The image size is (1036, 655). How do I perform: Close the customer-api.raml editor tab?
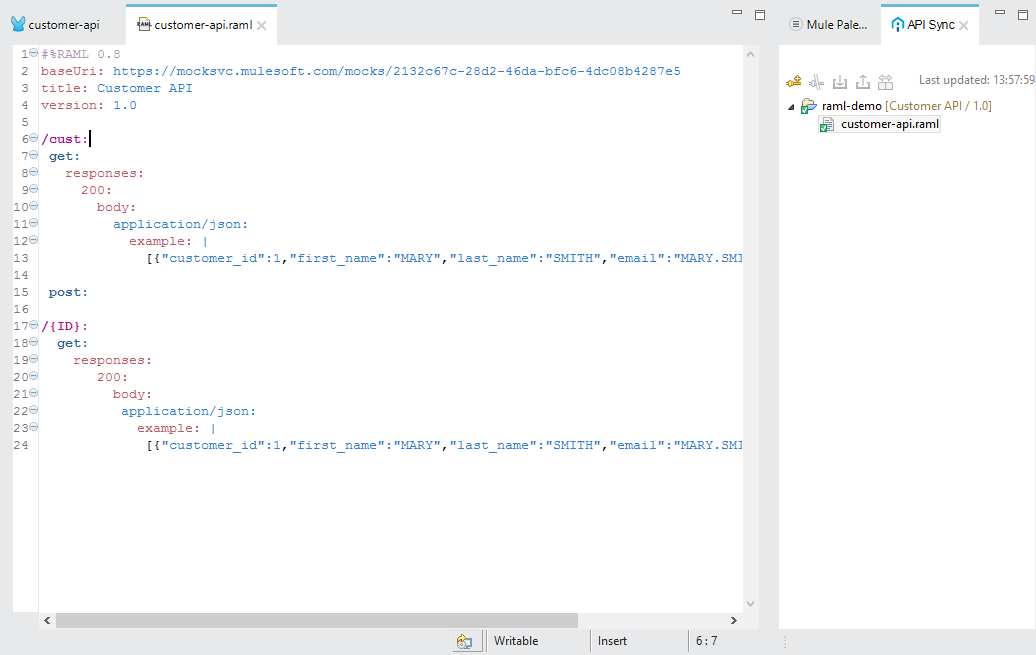[262, 26]
